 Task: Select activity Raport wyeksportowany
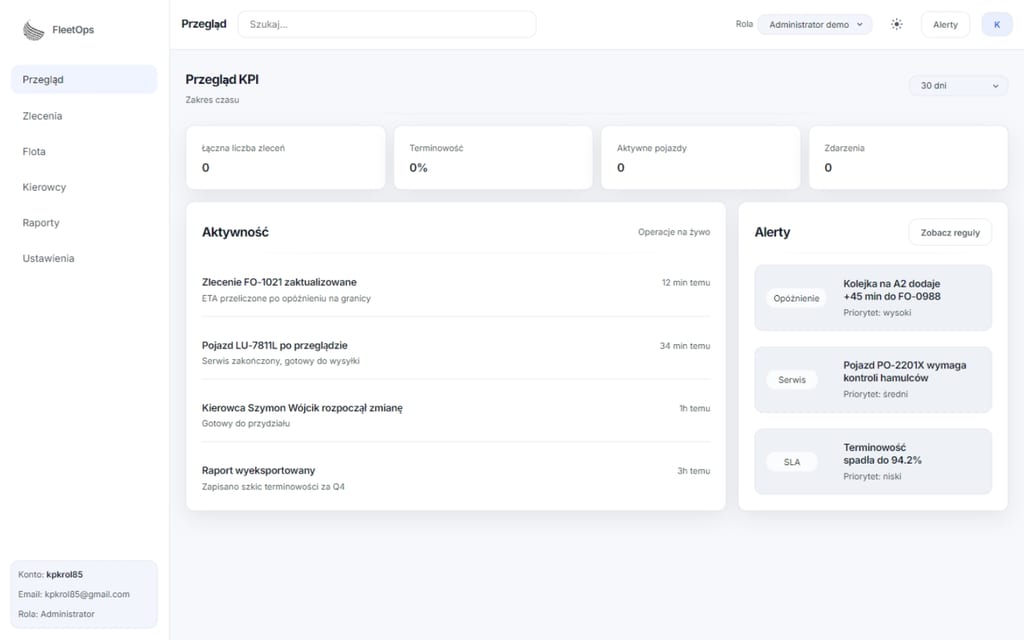(456, 478)
